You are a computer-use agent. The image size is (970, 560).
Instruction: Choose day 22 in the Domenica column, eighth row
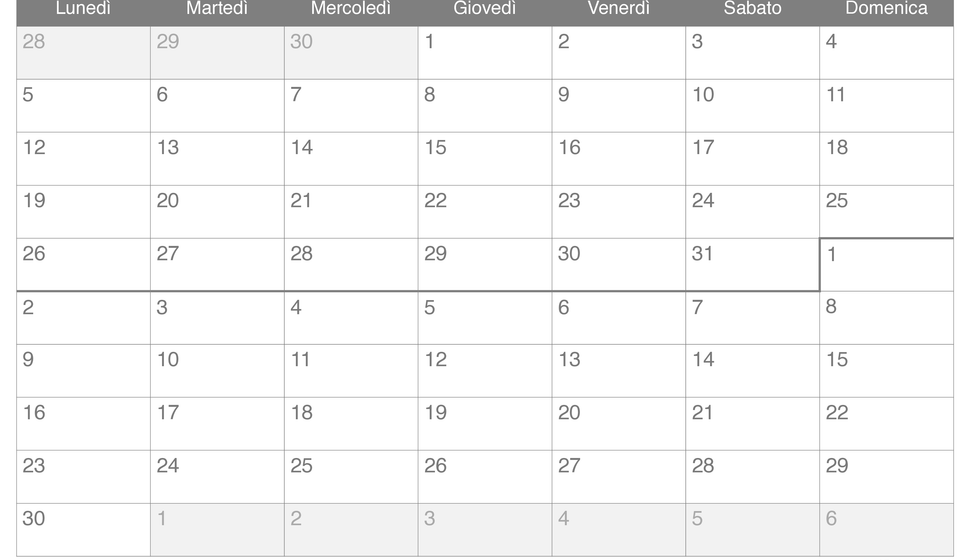886,424
